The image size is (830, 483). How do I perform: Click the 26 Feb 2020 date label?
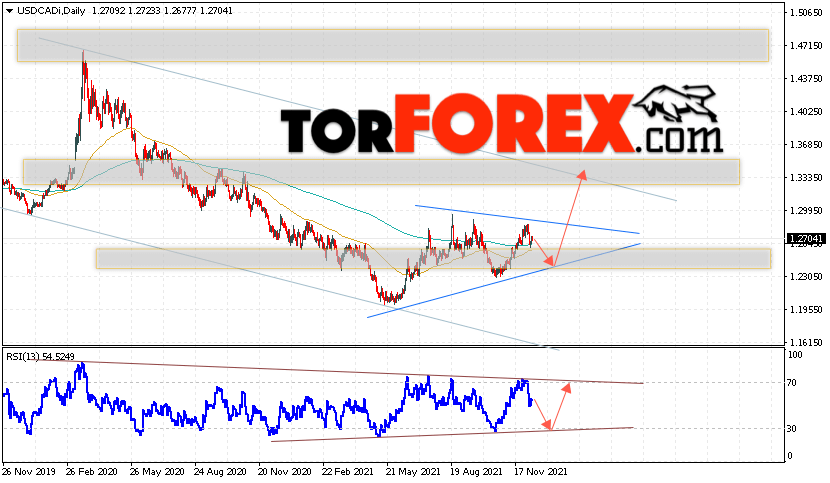coord(92,471)
